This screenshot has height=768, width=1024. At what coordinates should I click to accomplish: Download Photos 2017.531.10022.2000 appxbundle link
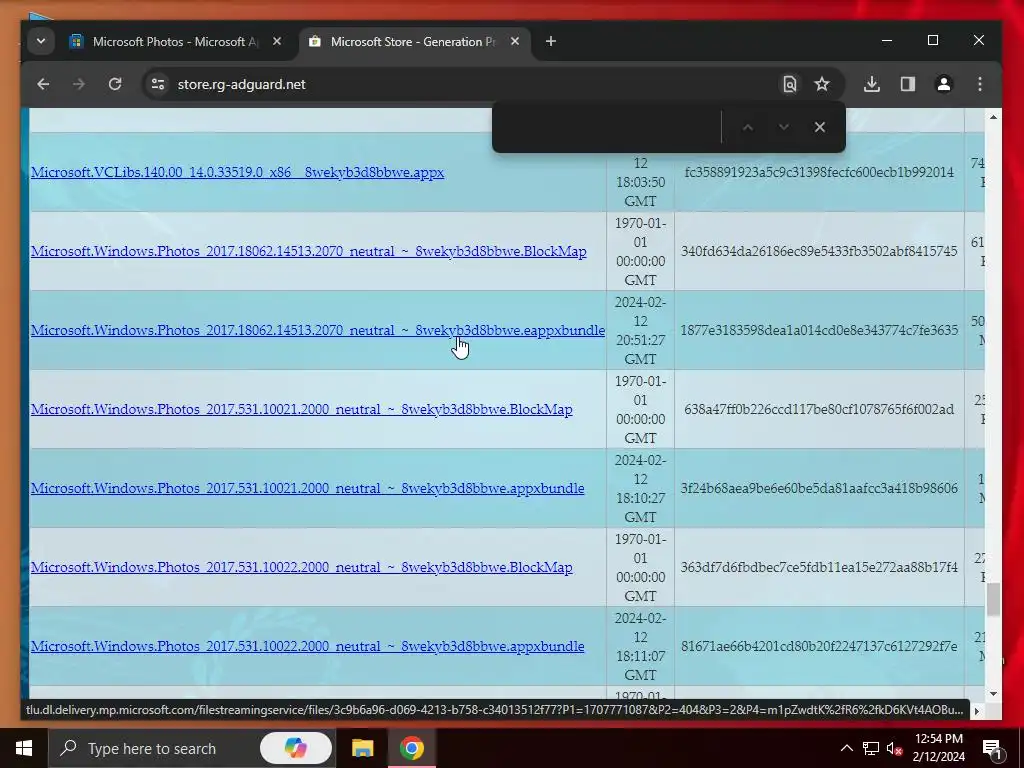point(307,647)
